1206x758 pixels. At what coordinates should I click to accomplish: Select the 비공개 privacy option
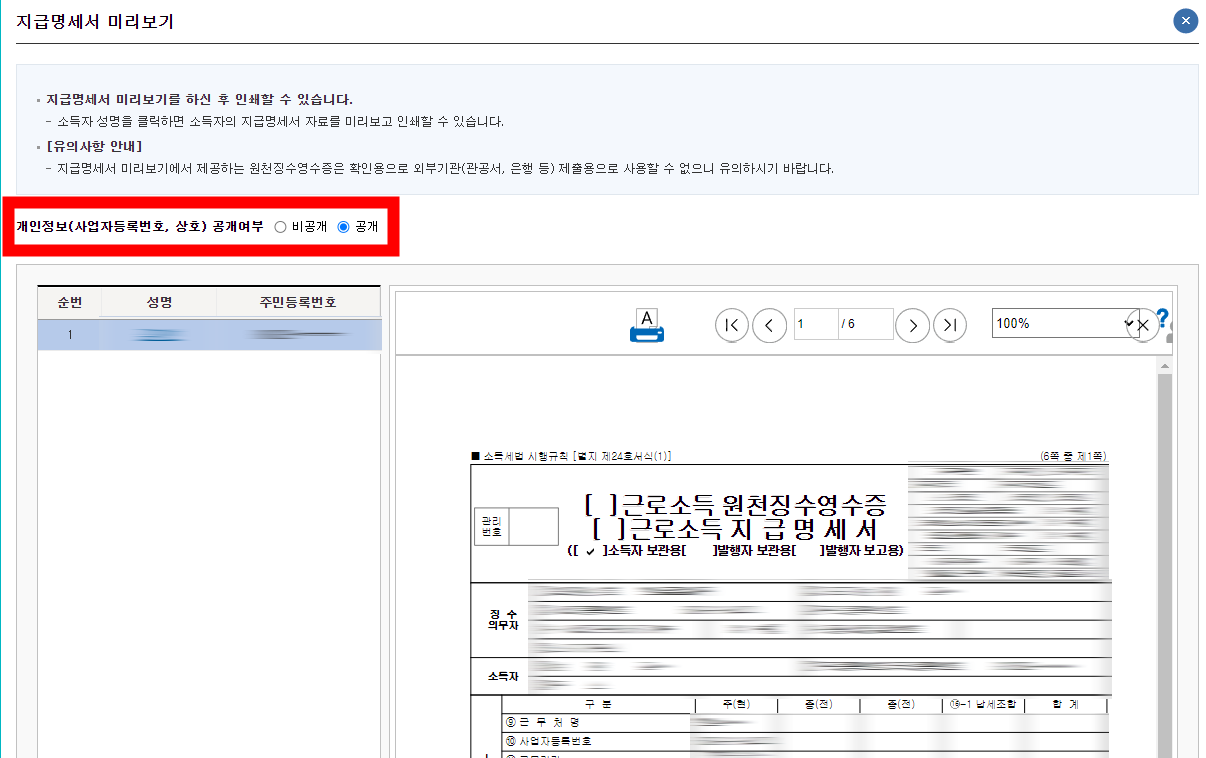coord(280,226)
